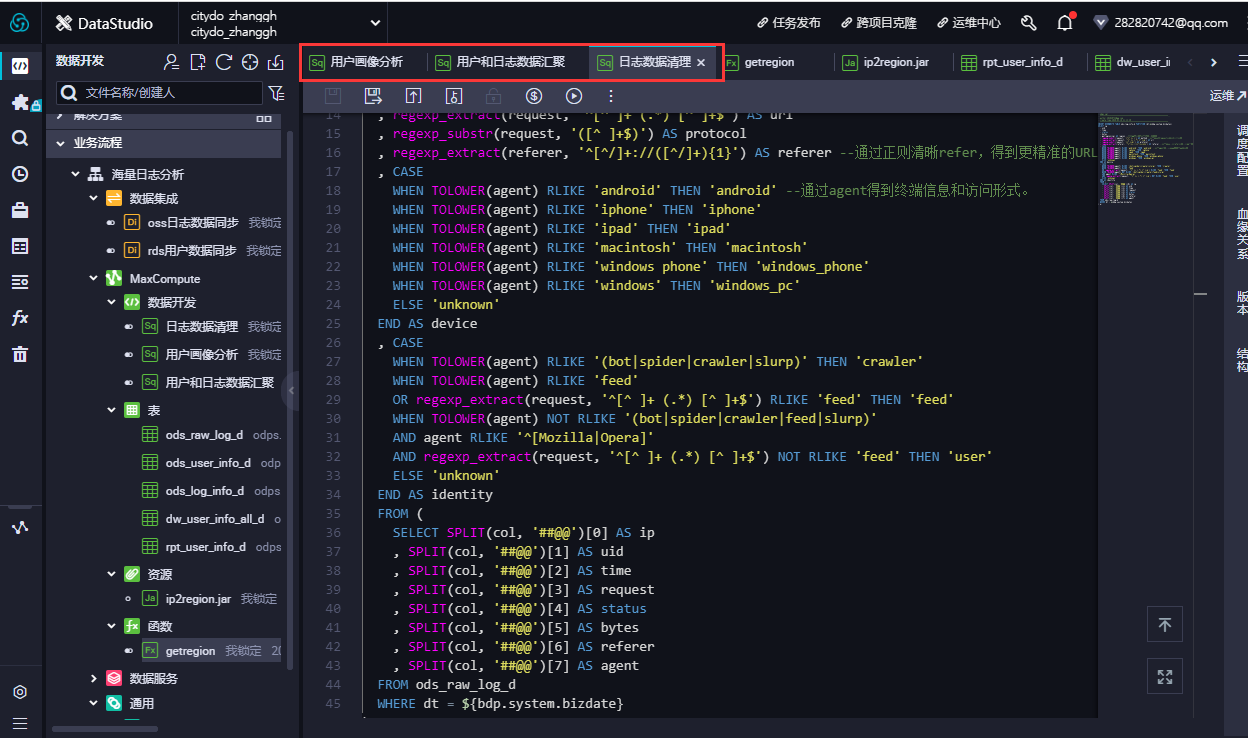Click the save-as disk icon in editor toolbar

pos(373,96)
